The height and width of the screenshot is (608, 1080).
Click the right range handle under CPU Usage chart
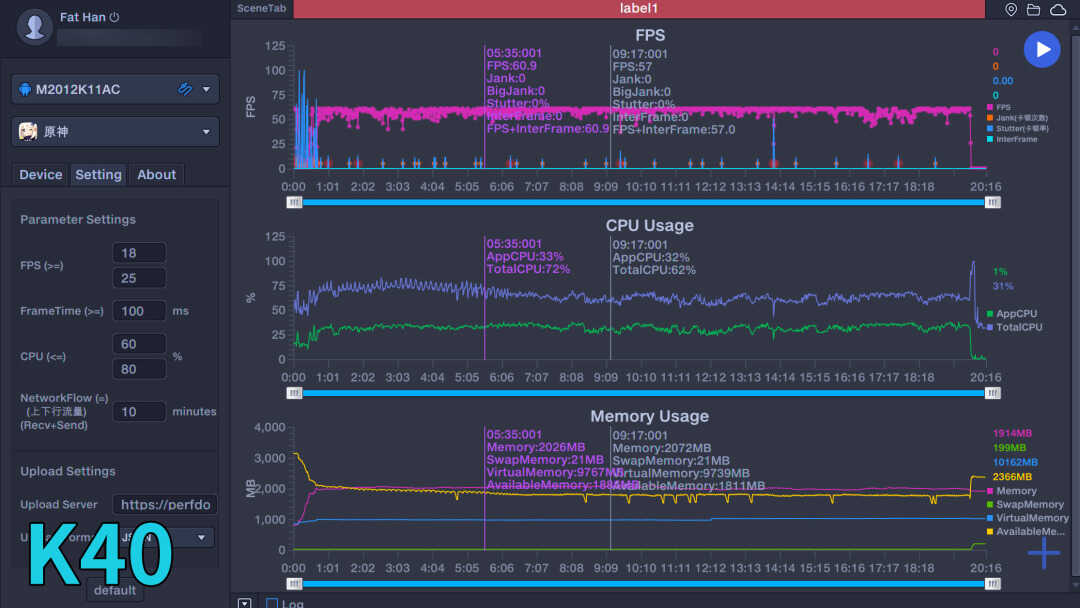click(x=993, y=393)
